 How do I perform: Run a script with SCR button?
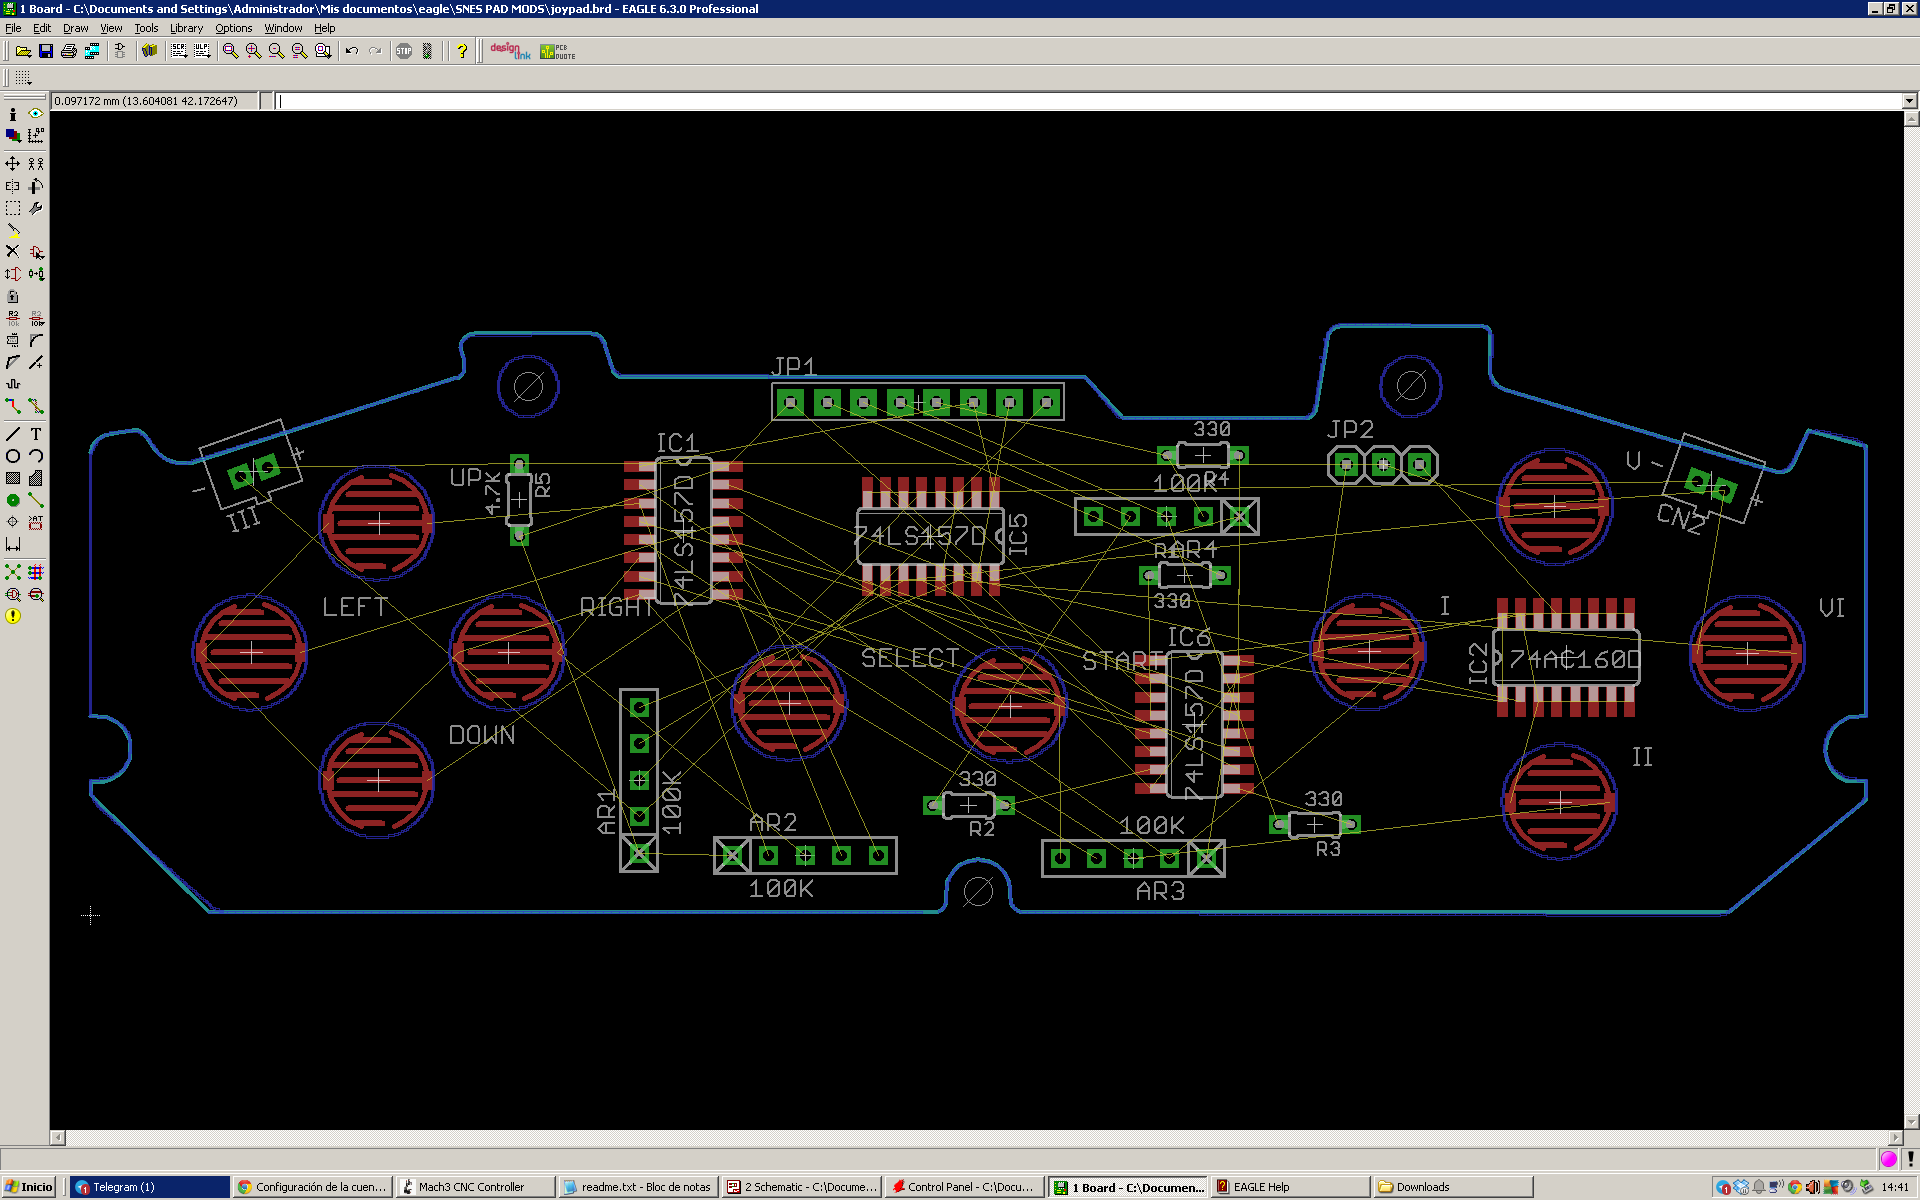click(x=179, y=51)
